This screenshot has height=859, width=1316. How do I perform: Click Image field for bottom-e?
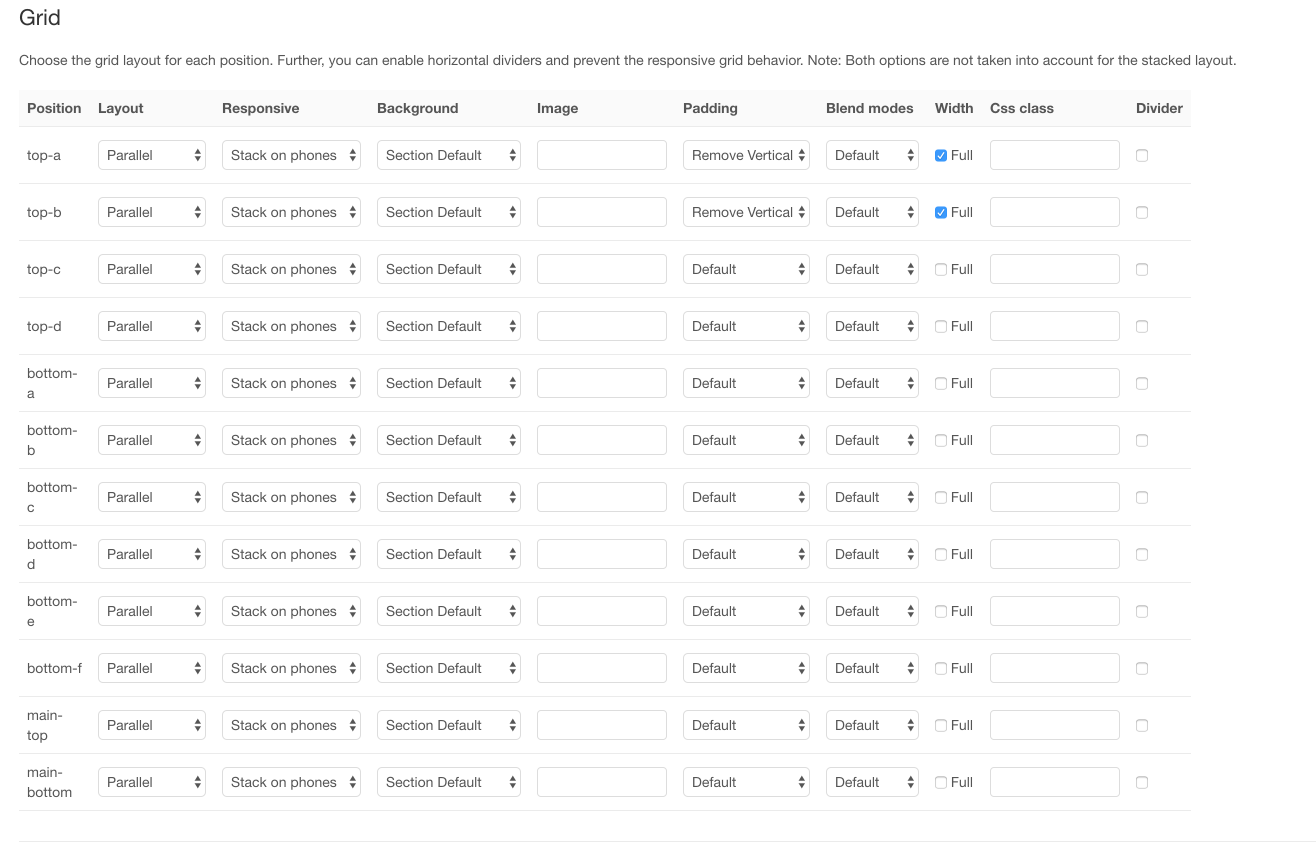[602, 611]
